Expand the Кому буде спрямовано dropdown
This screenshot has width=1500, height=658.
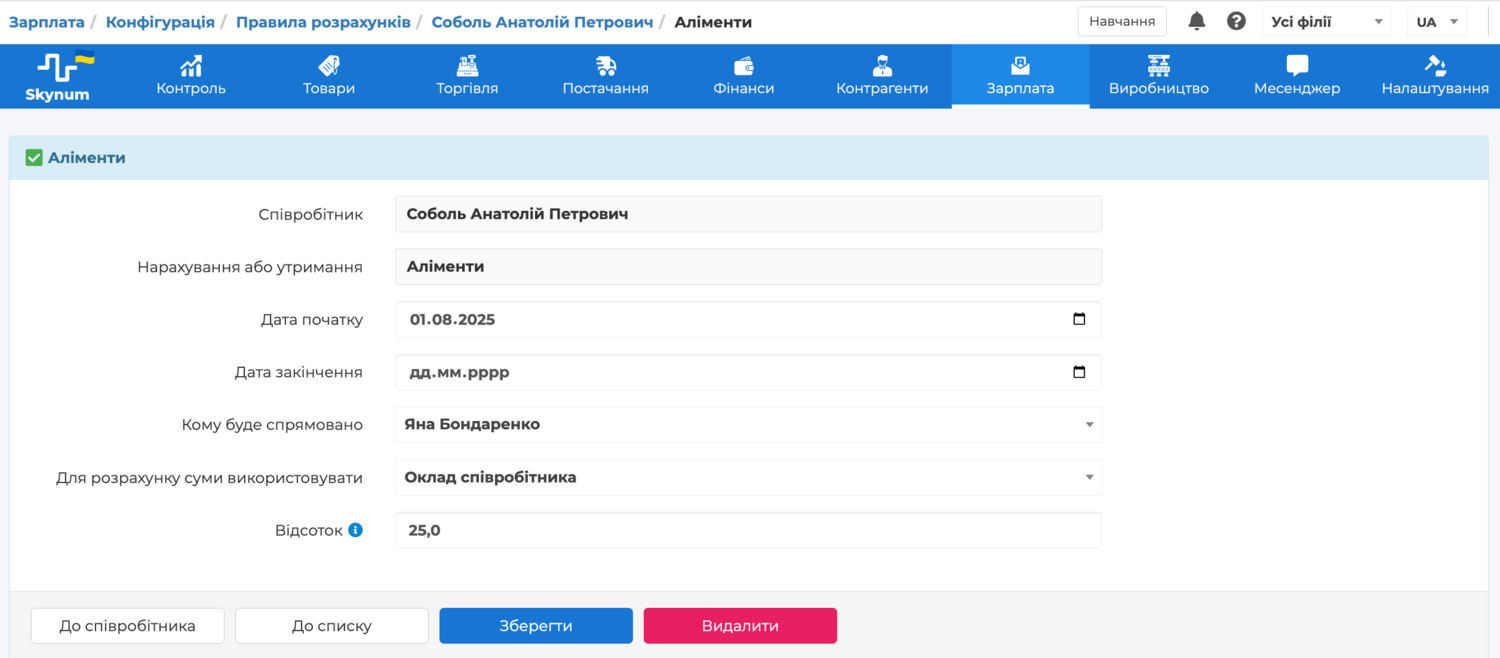coord(748,425)
